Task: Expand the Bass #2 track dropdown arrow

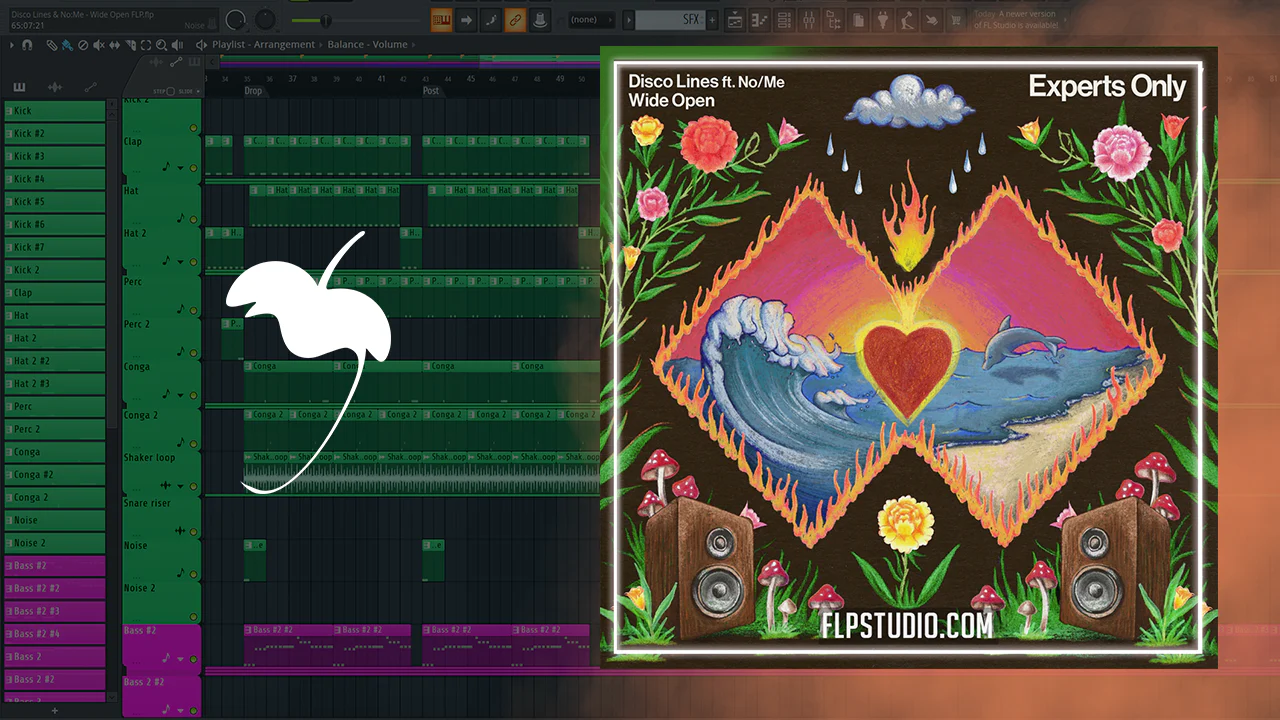Action: (x=181, y=658)
